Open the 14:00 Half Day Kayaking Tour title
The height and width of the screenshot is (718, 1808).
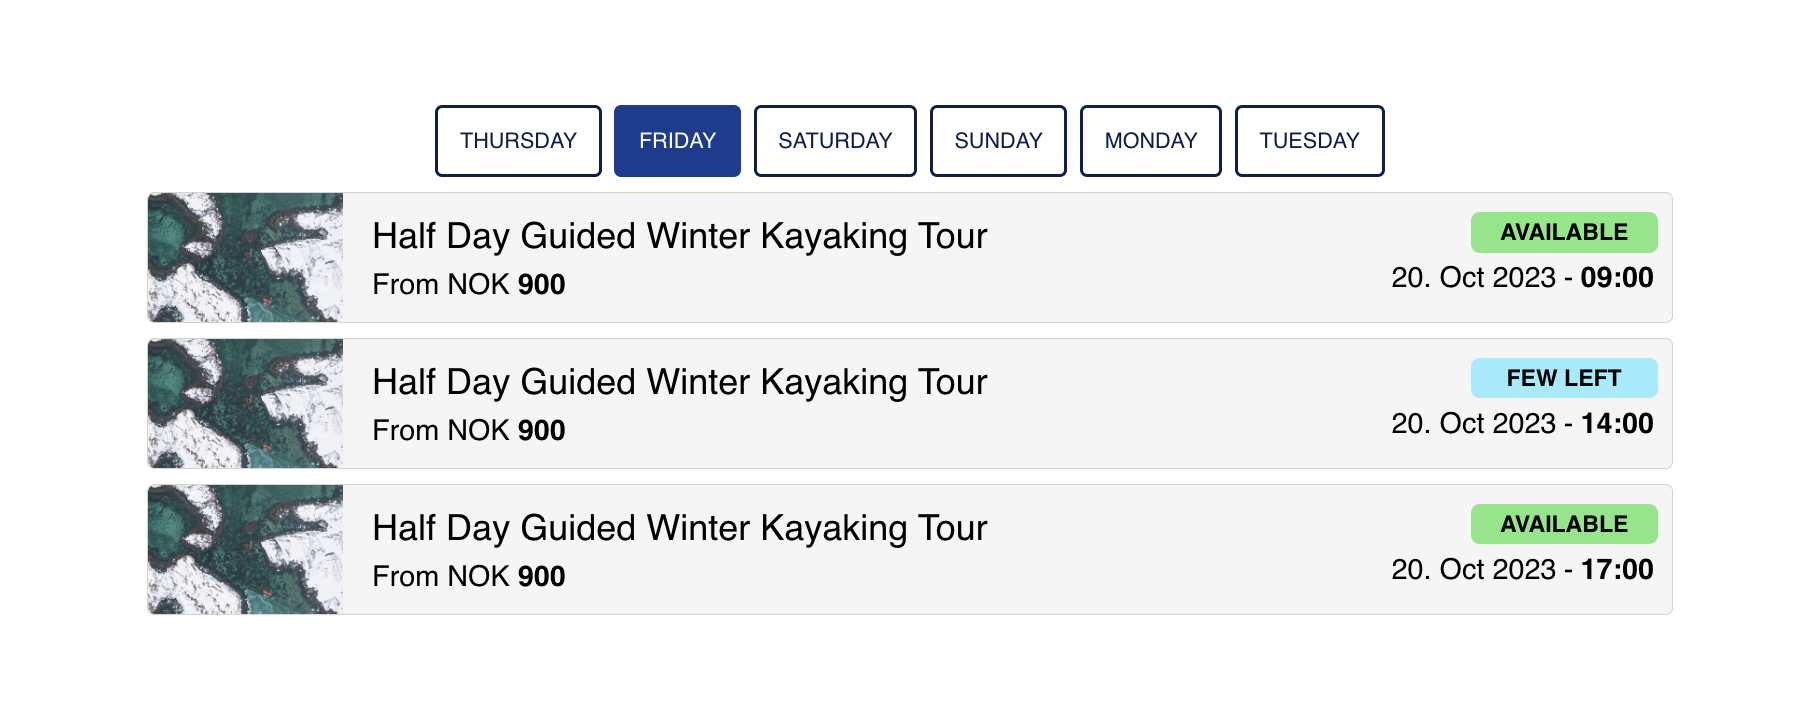679,382
